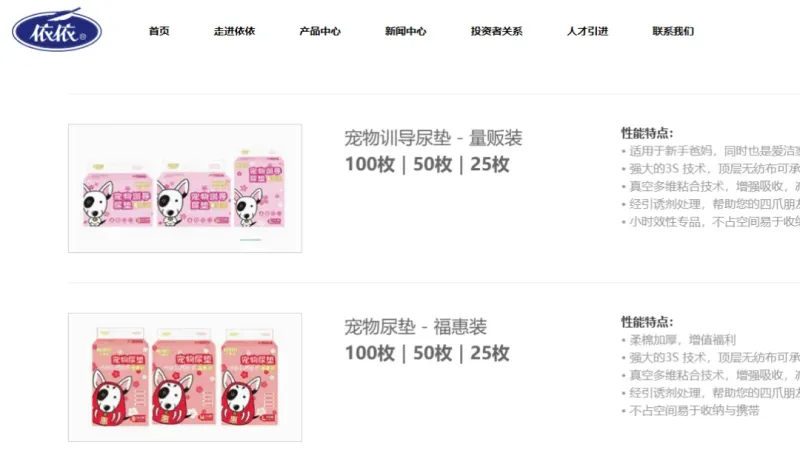Open the 宠物训导尿垫 量贩装 product image

[x=185, y=188]
